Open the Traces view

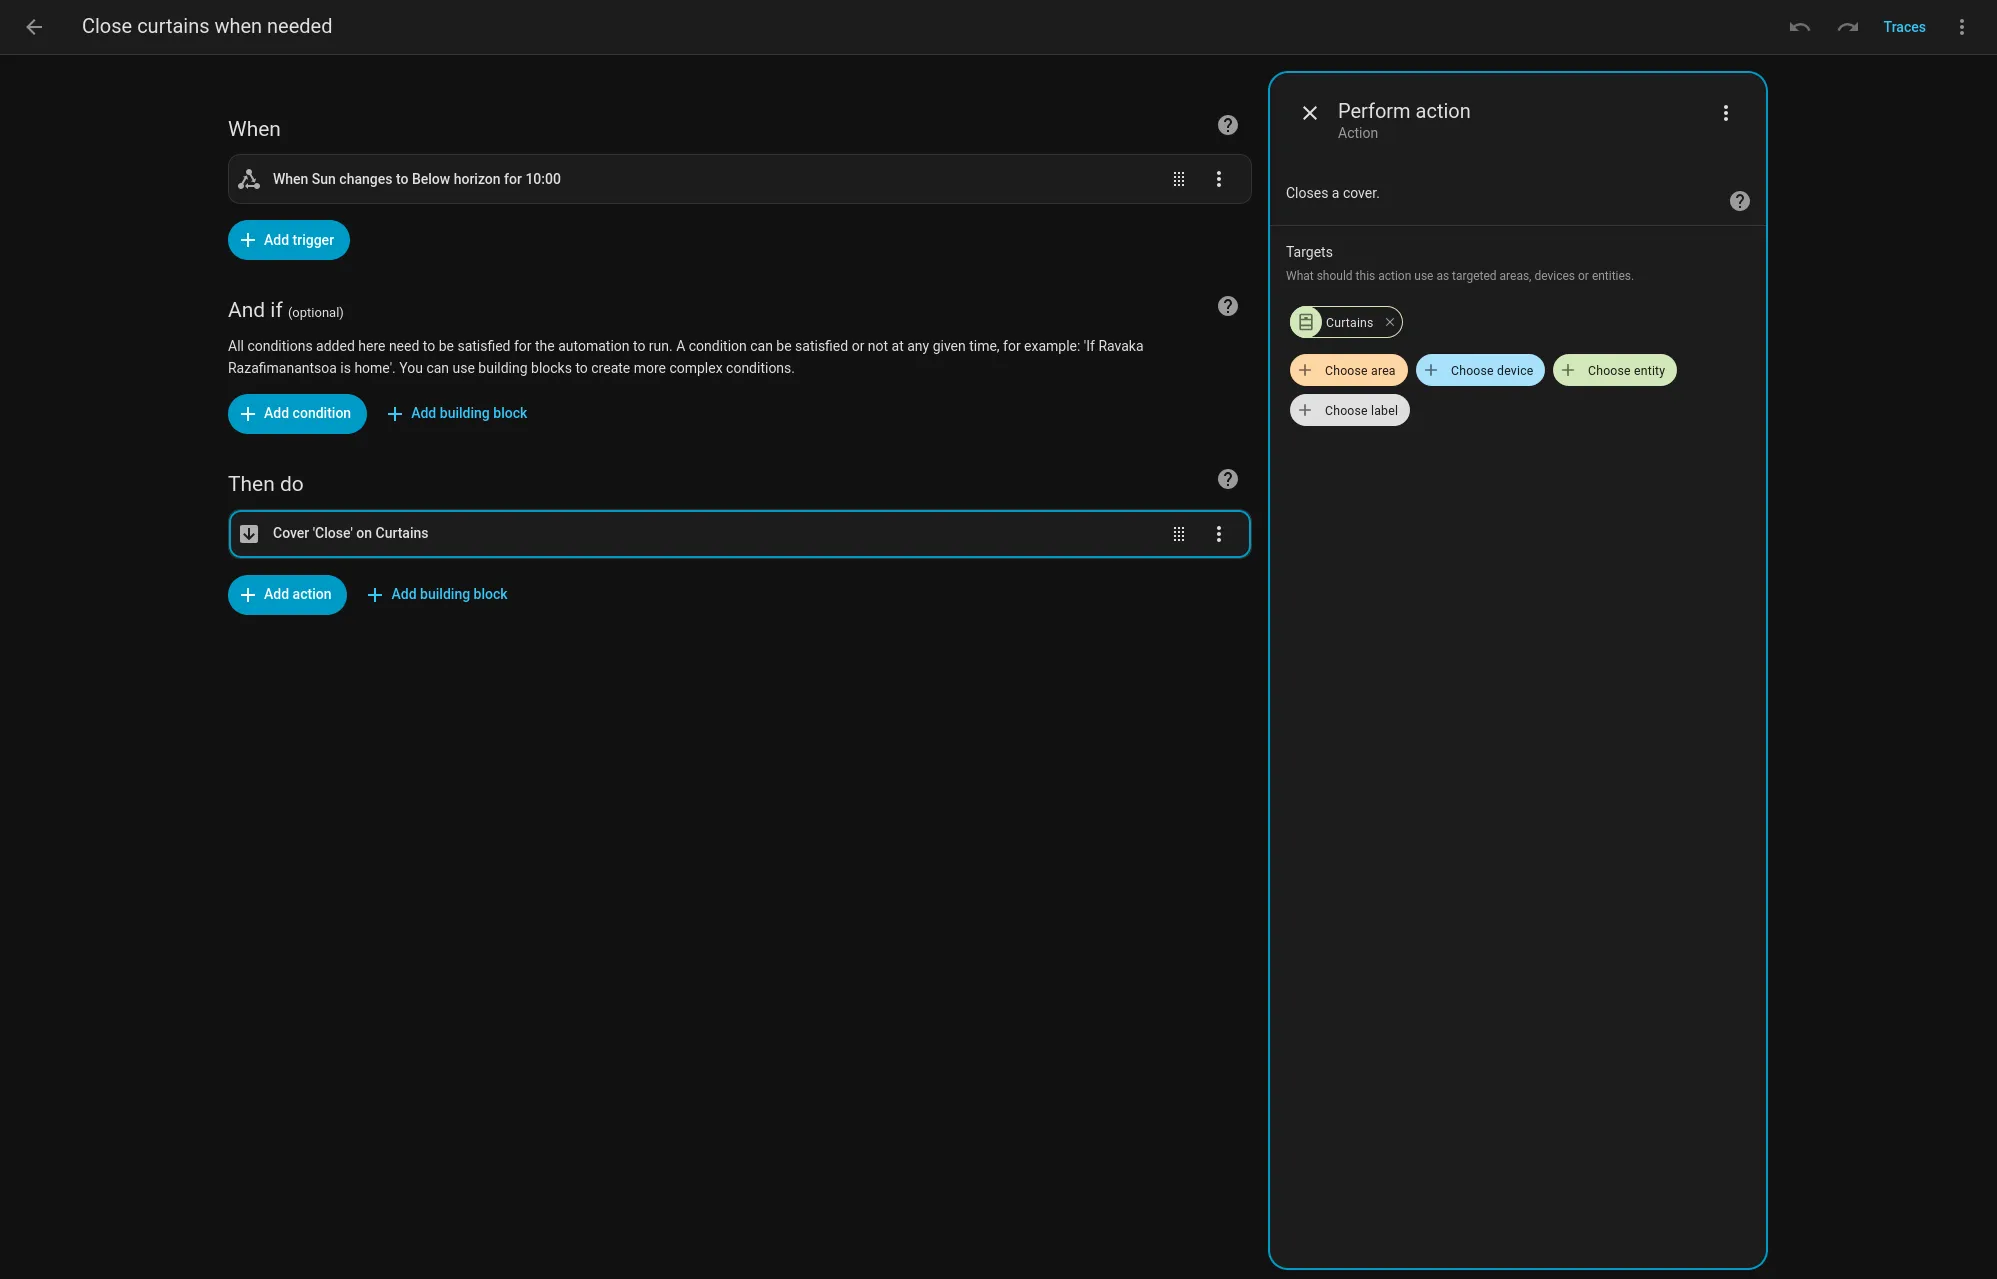(1904, 27)
